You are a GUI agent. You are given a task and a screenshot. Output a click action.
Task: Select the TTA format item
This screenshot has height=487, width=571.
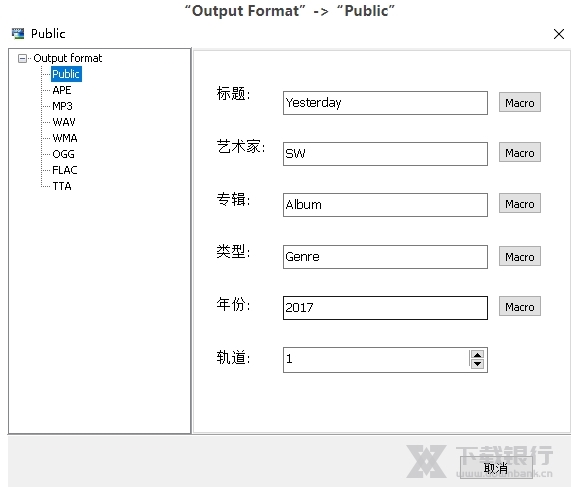[62, 186]
